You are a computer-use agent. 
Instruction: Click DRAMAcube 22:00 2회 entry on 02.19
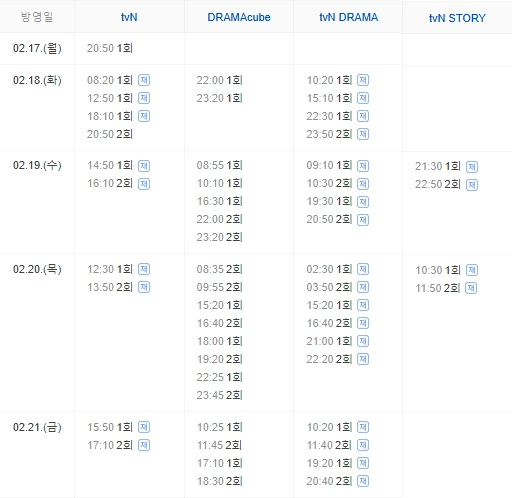point(219,219)
